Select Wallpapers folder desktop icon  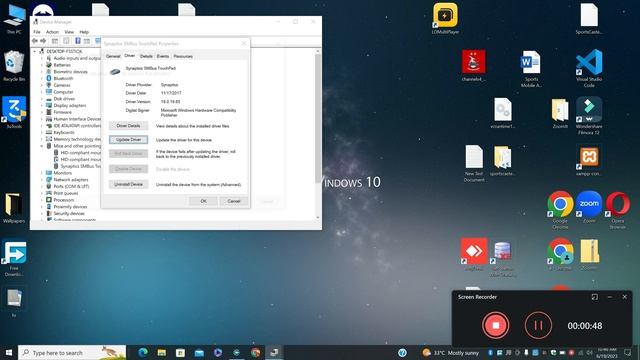[14, 208]
